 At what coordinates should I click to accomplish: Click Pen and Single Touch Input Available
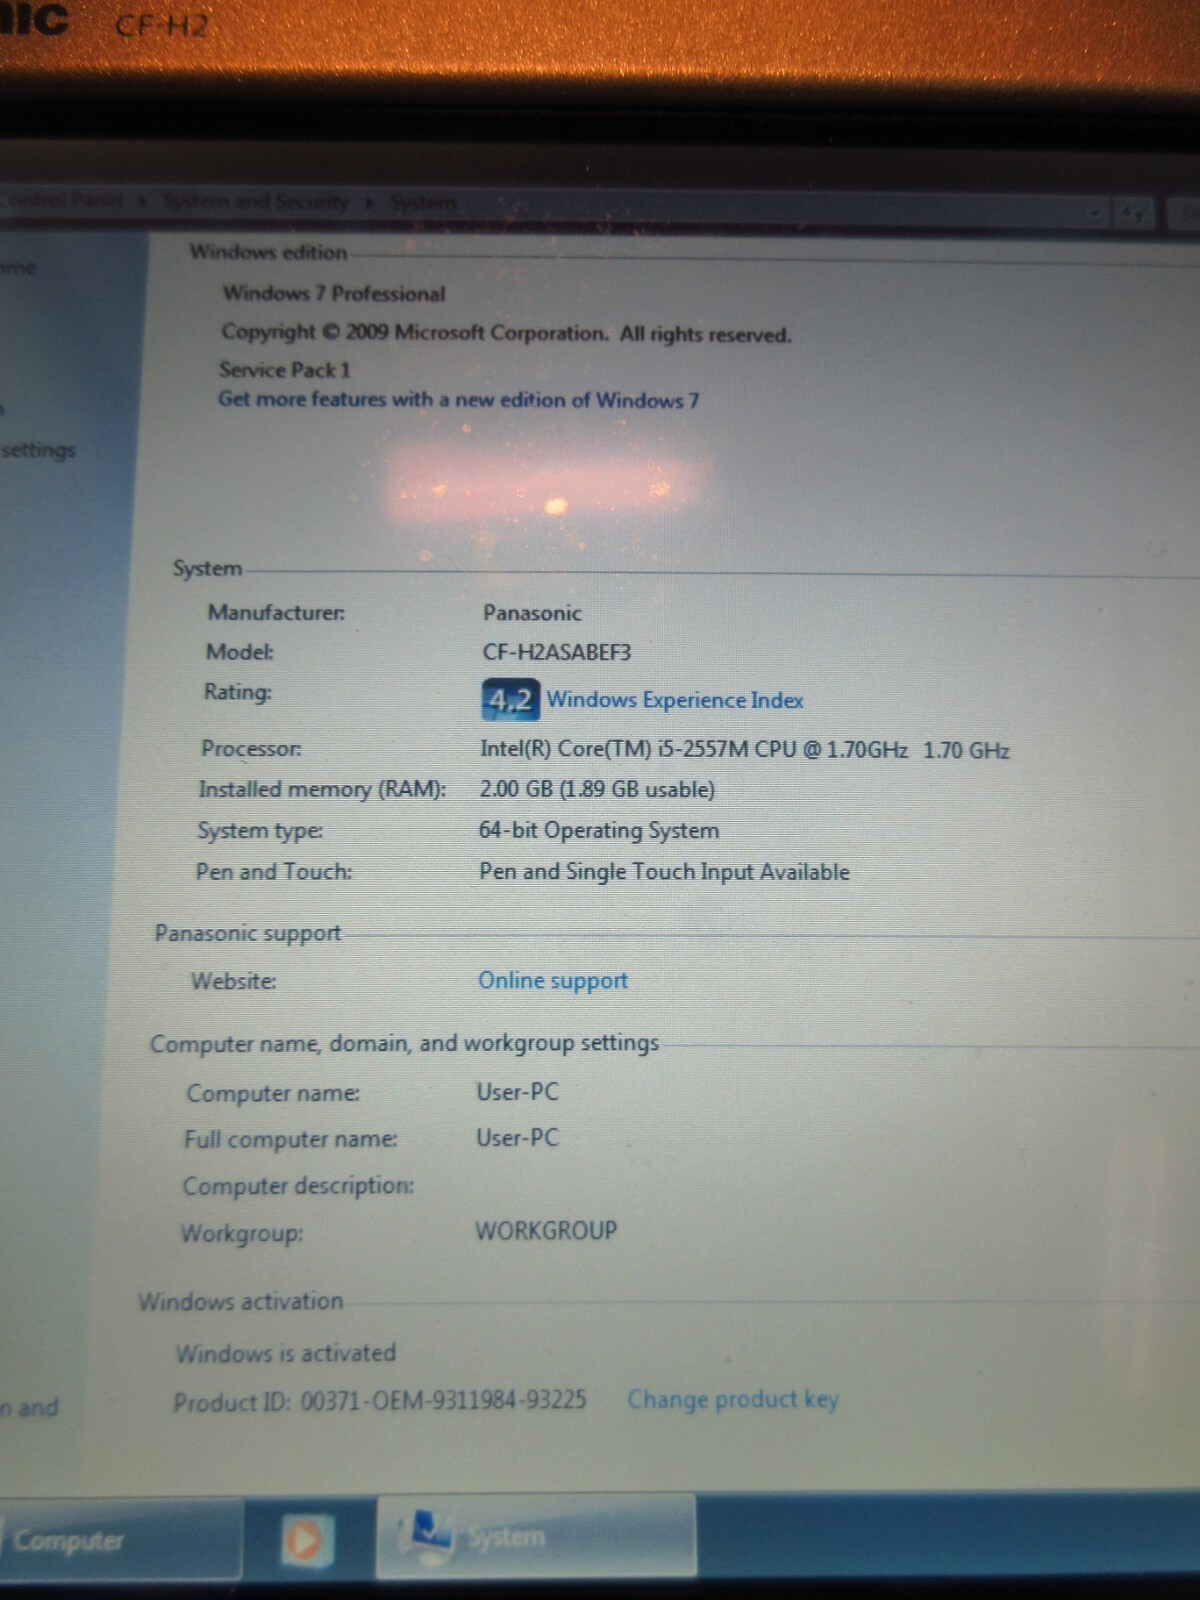coord(664,872)
